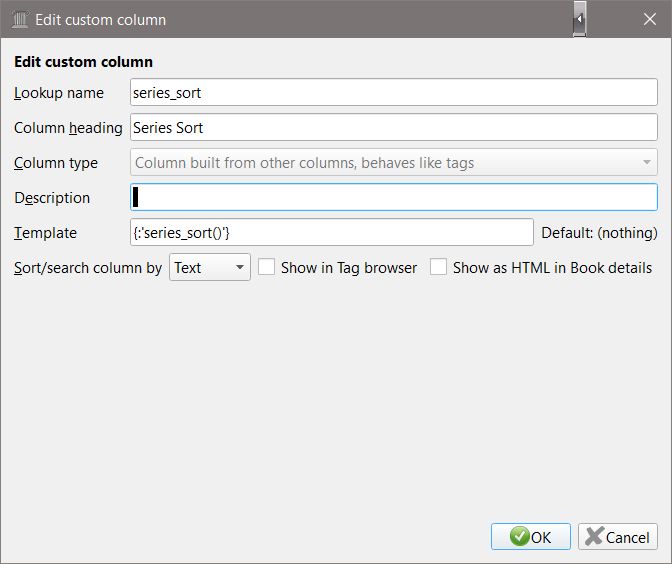The image size is (672, 564).
Task: Click the calibre library icon in title bar
Action: (20, 19)
